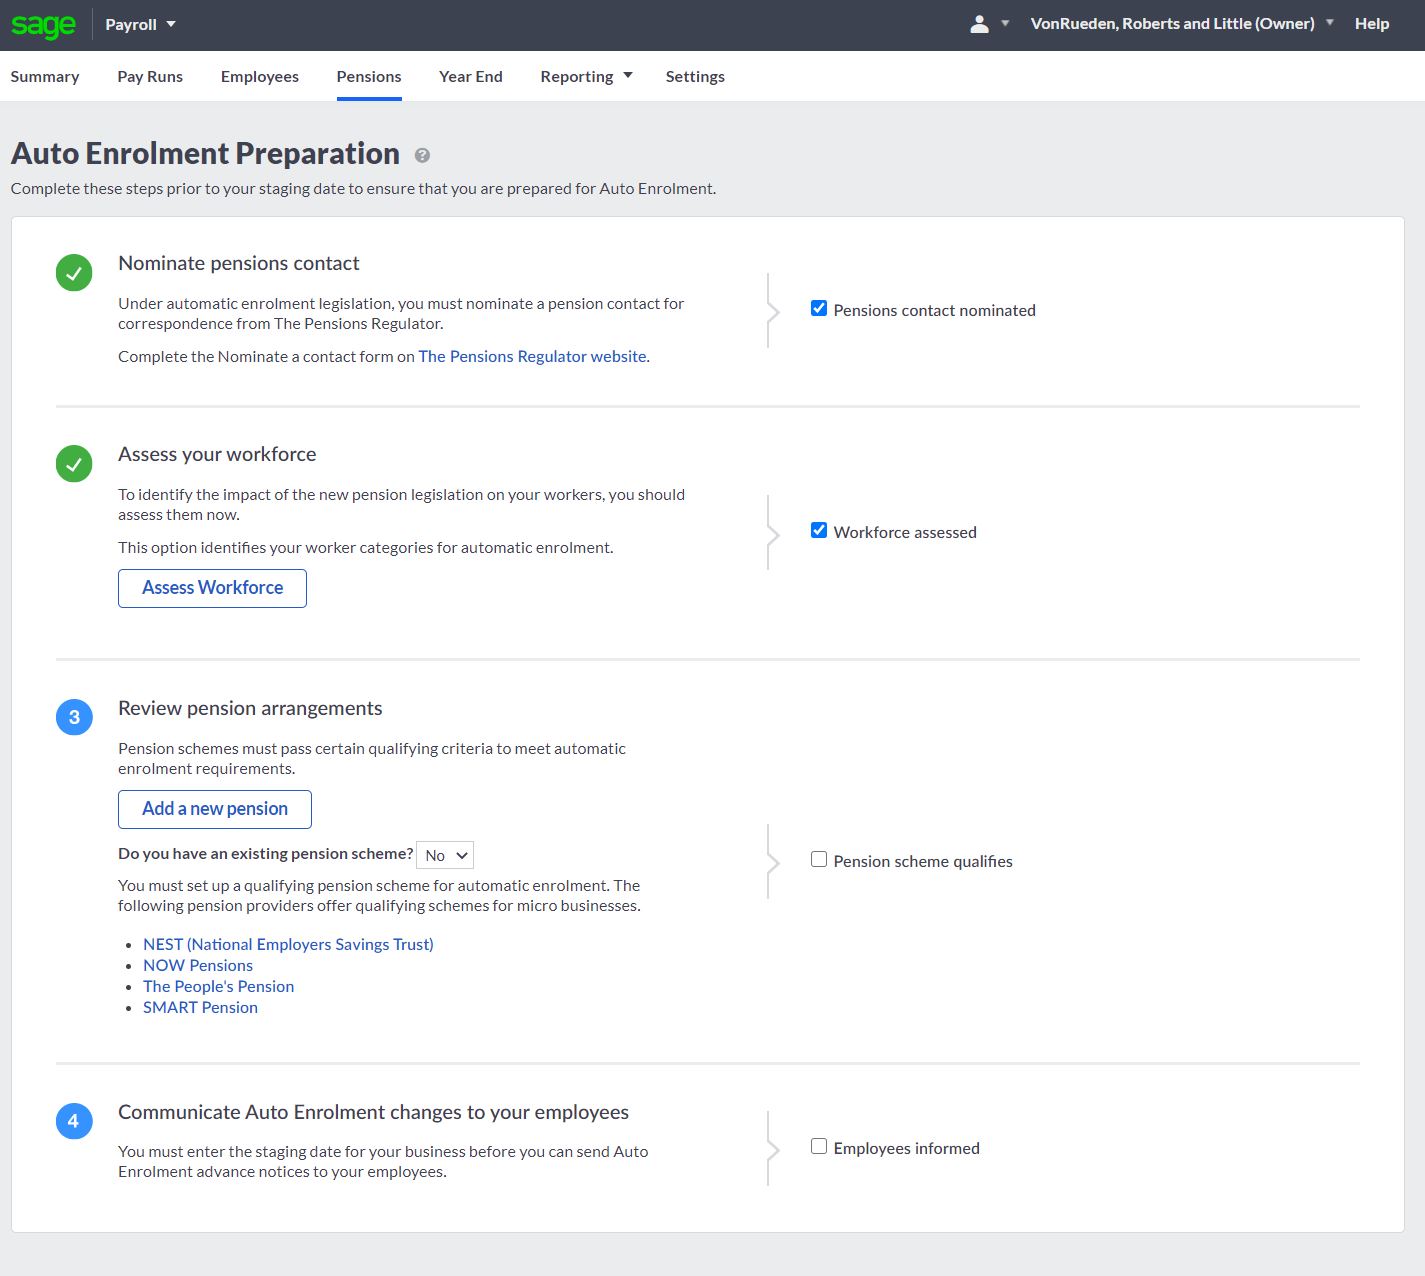Tick the Pension scheme qualifies checkbox

(x=819, y=860)
